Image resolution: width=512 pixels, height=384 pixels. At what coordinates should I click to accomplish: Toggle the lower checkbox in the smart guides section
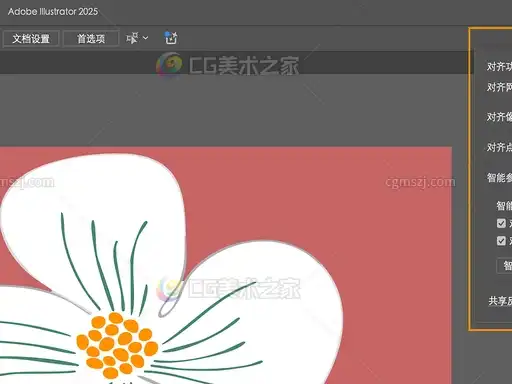(501, 241)
